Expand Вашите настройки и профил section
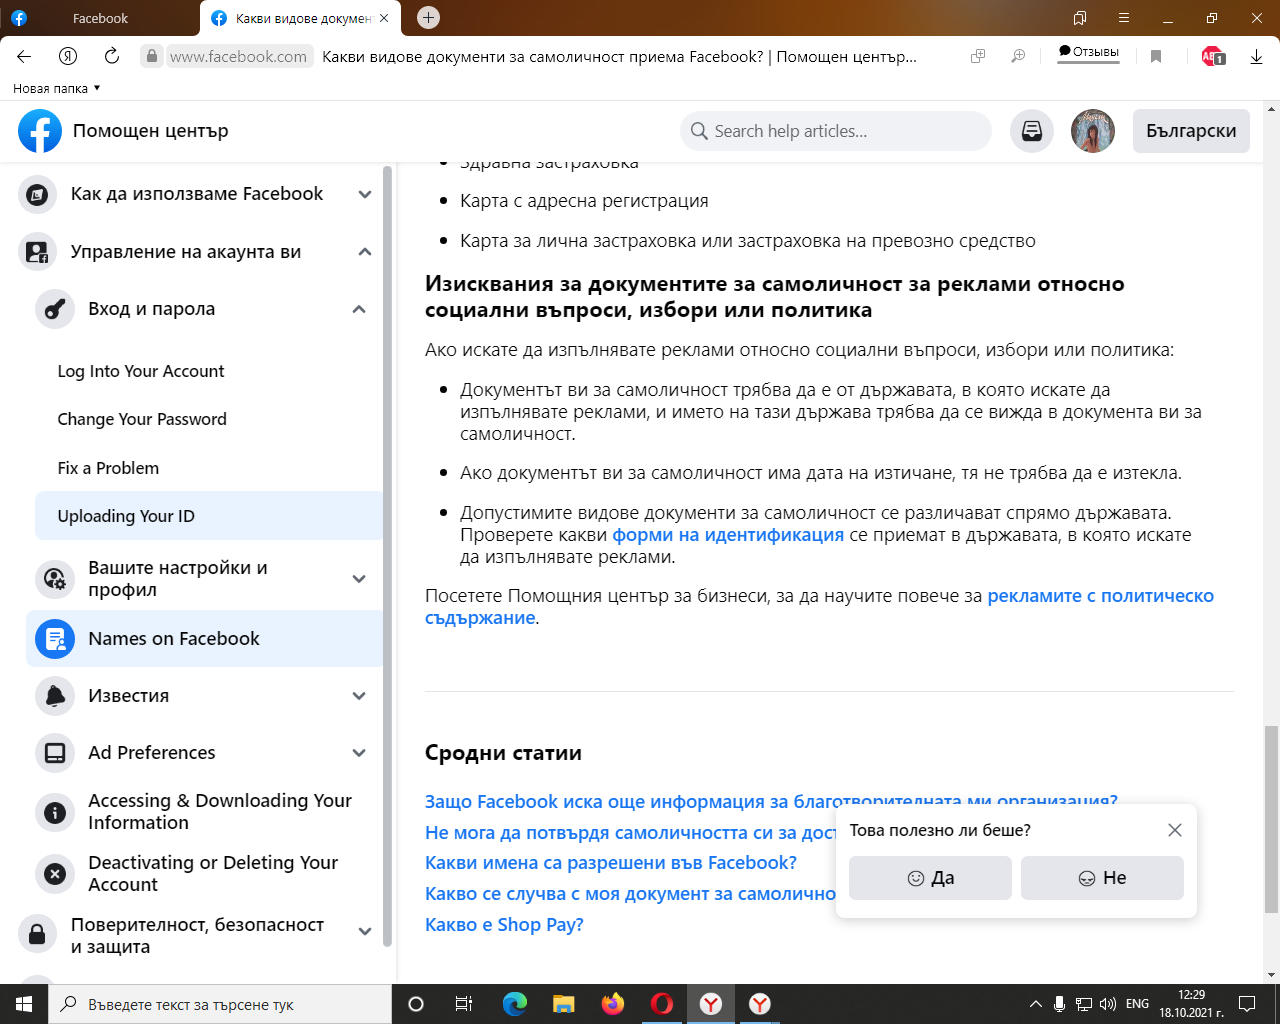 tap(359, 579)
